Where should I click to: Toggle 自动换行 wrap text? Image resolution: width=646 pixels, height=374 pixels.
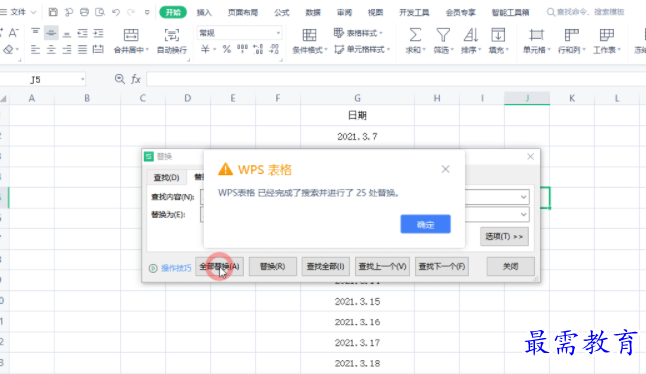click(172, 35)
